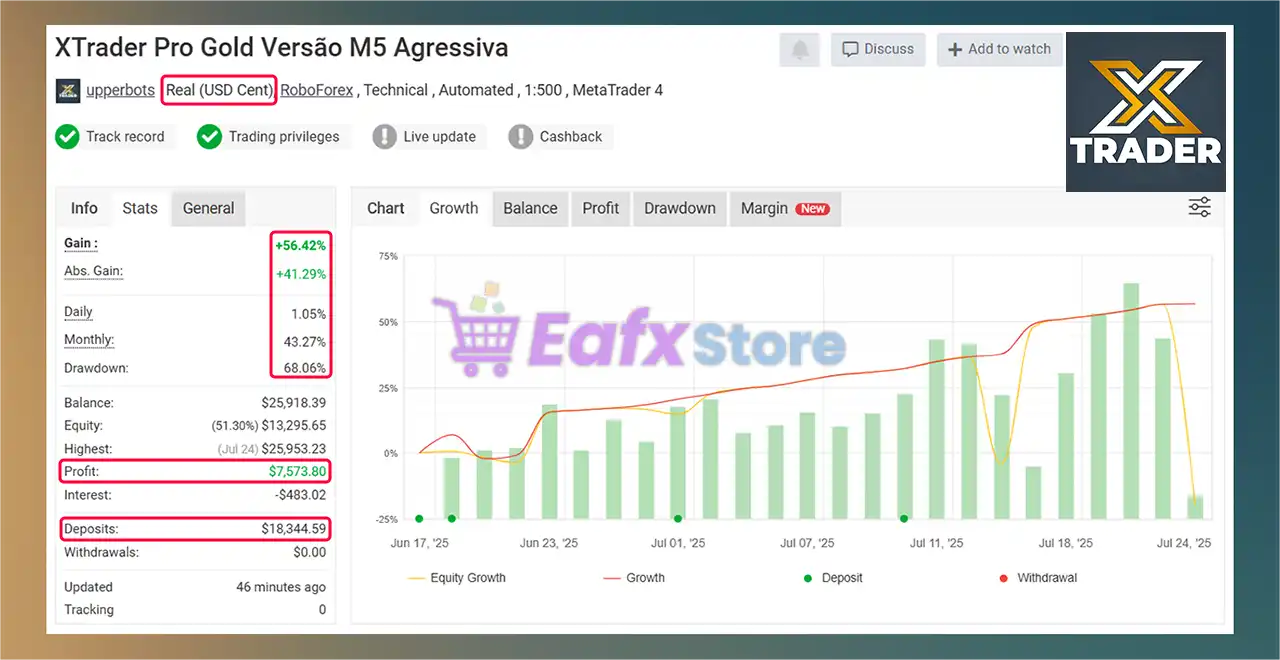Click the $0.00 withdrawals value

click(x=310, y=552)
